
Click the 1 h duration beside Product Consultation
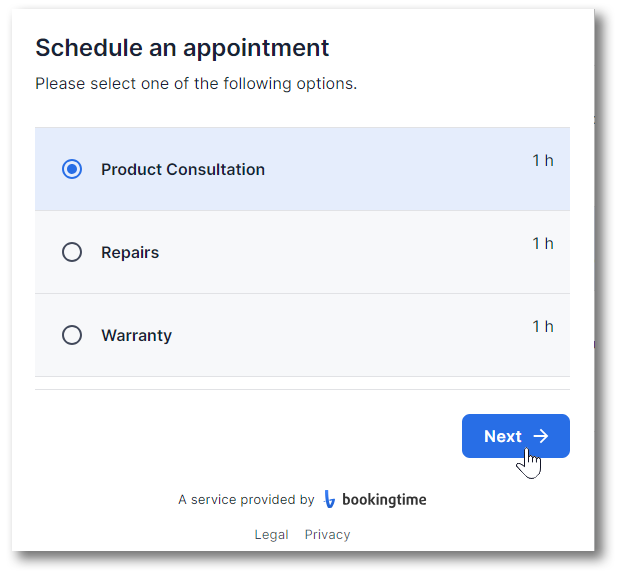point(543,161)
